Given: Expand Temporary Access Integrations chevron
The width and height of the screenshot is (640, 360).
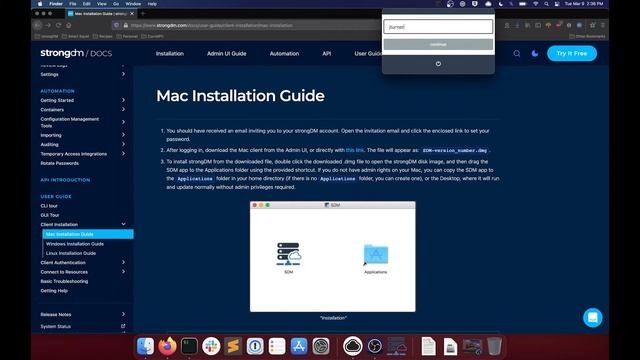Looking at the screenshot, I should 123,153.
